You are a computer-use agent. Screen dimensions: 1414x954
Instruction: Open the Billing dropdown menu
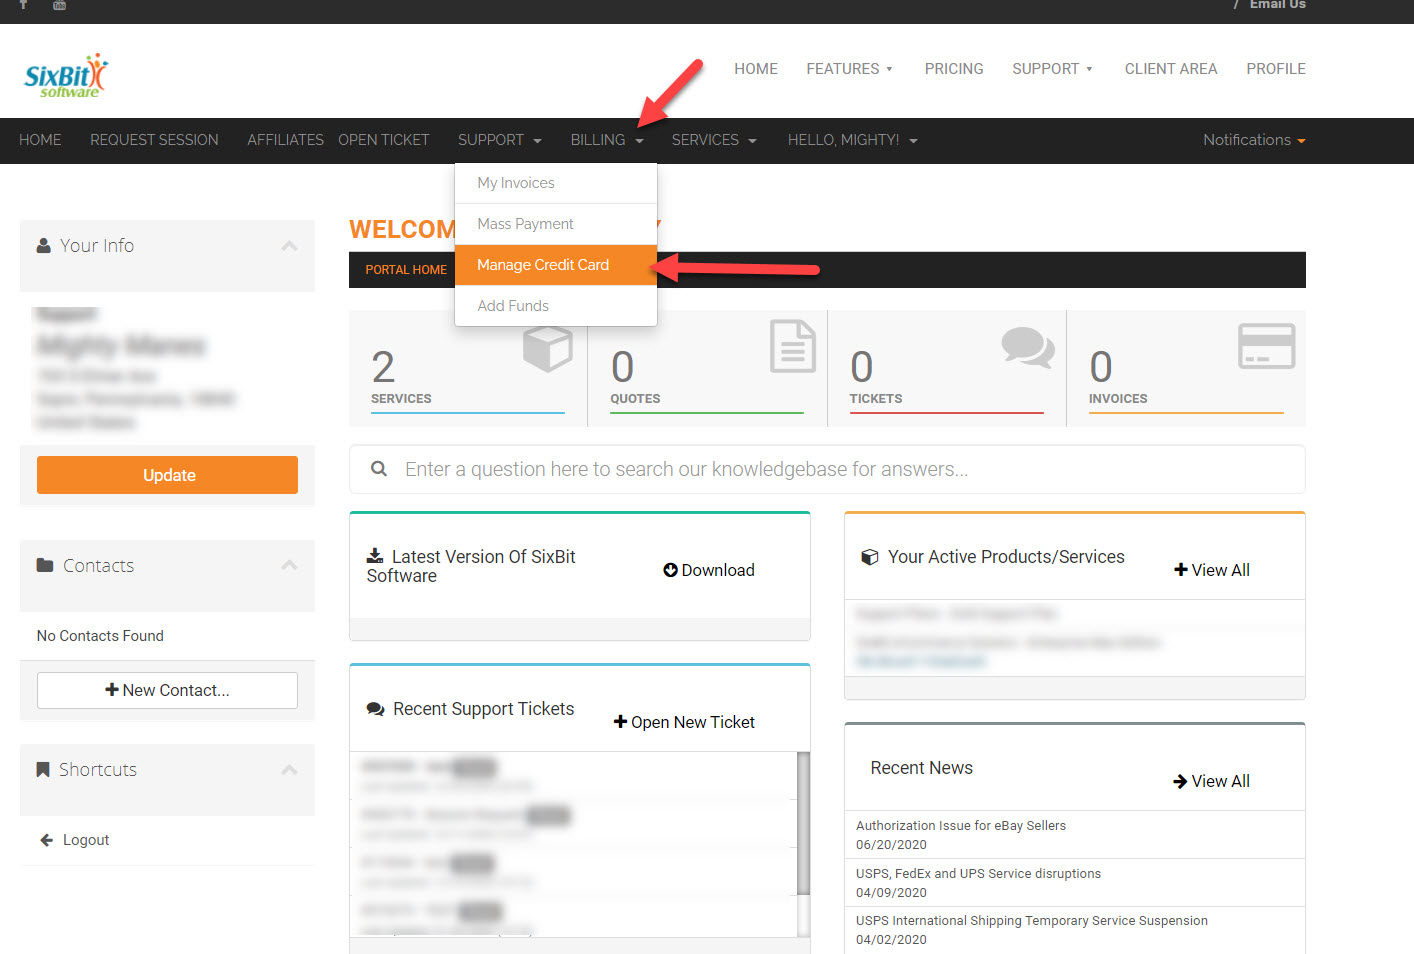(607, 140)
